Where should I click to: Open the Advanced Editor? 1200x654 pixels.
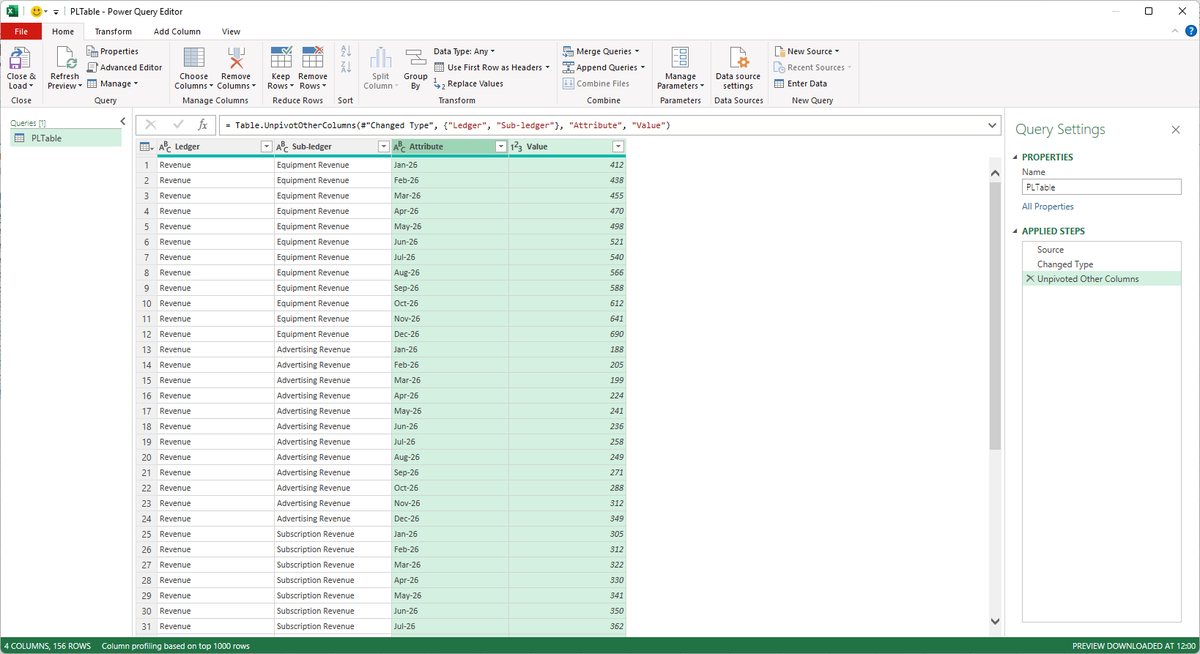pos(124,67)
